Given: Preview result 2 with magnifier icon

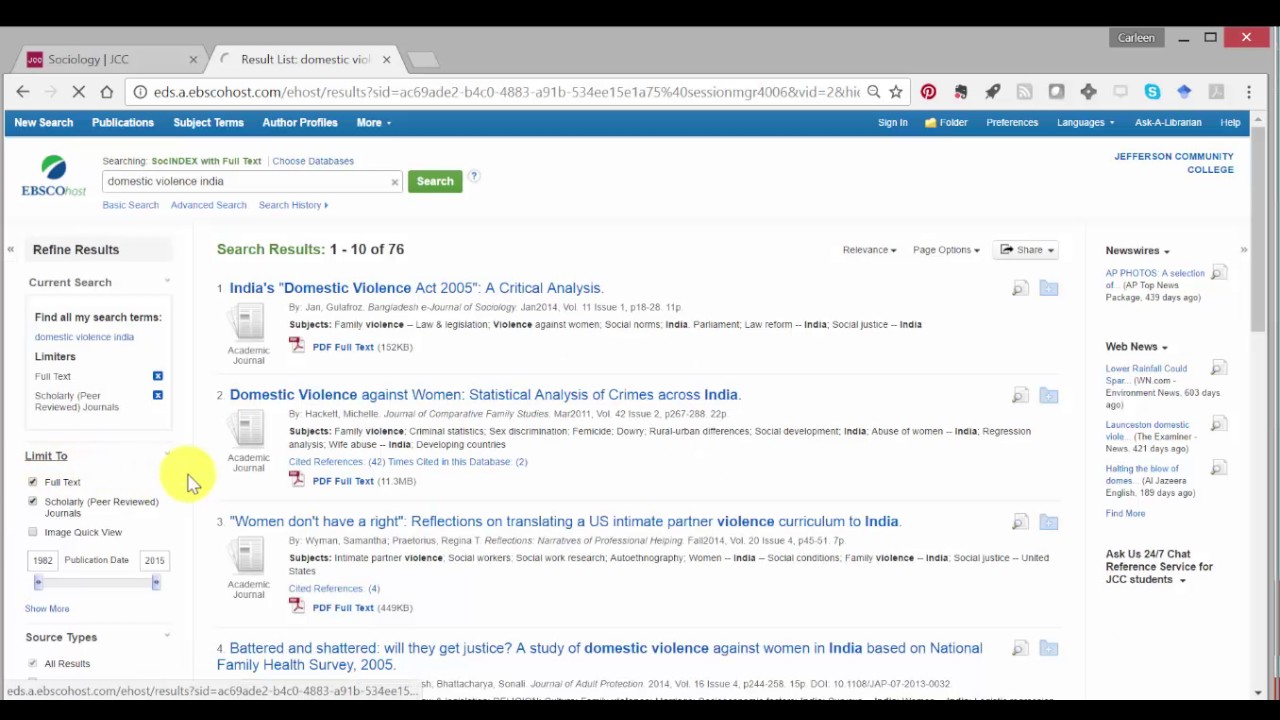Looking at the screenshot, I should 1020,396.
